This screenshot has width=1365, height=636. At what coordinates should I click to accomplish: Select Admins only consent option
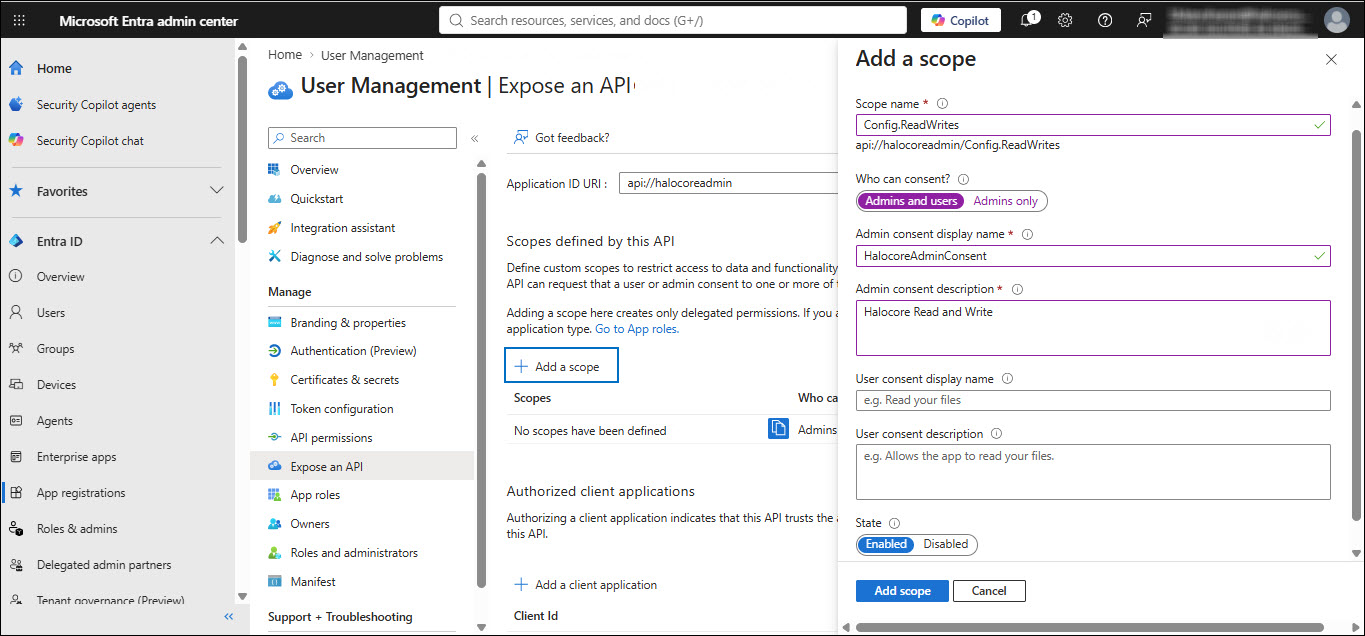click(1005, 201)
